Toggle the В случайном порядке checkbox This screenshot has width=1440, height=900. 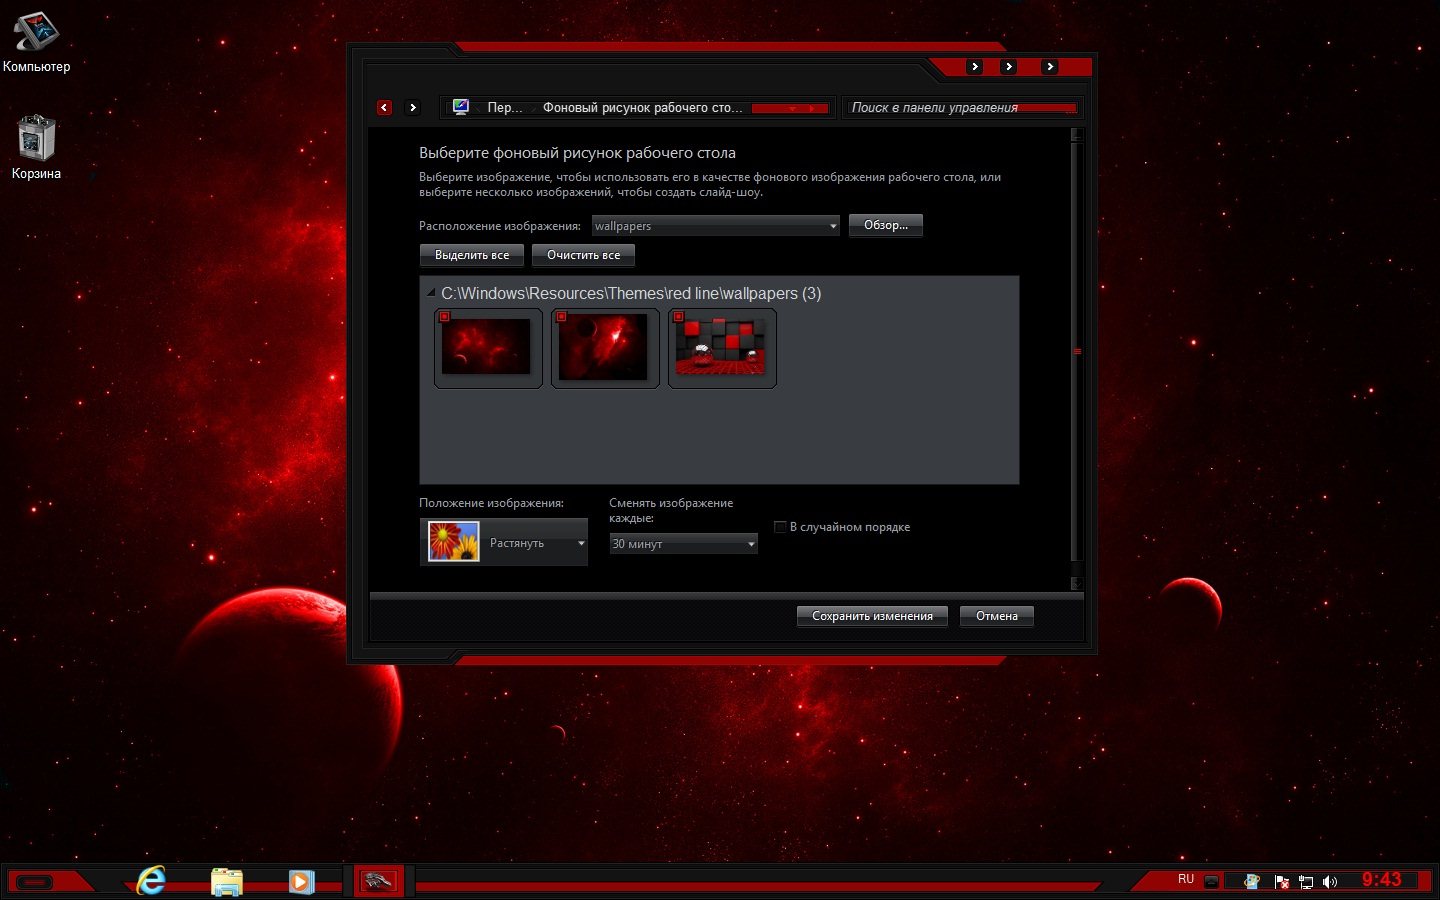pos(780,527)
